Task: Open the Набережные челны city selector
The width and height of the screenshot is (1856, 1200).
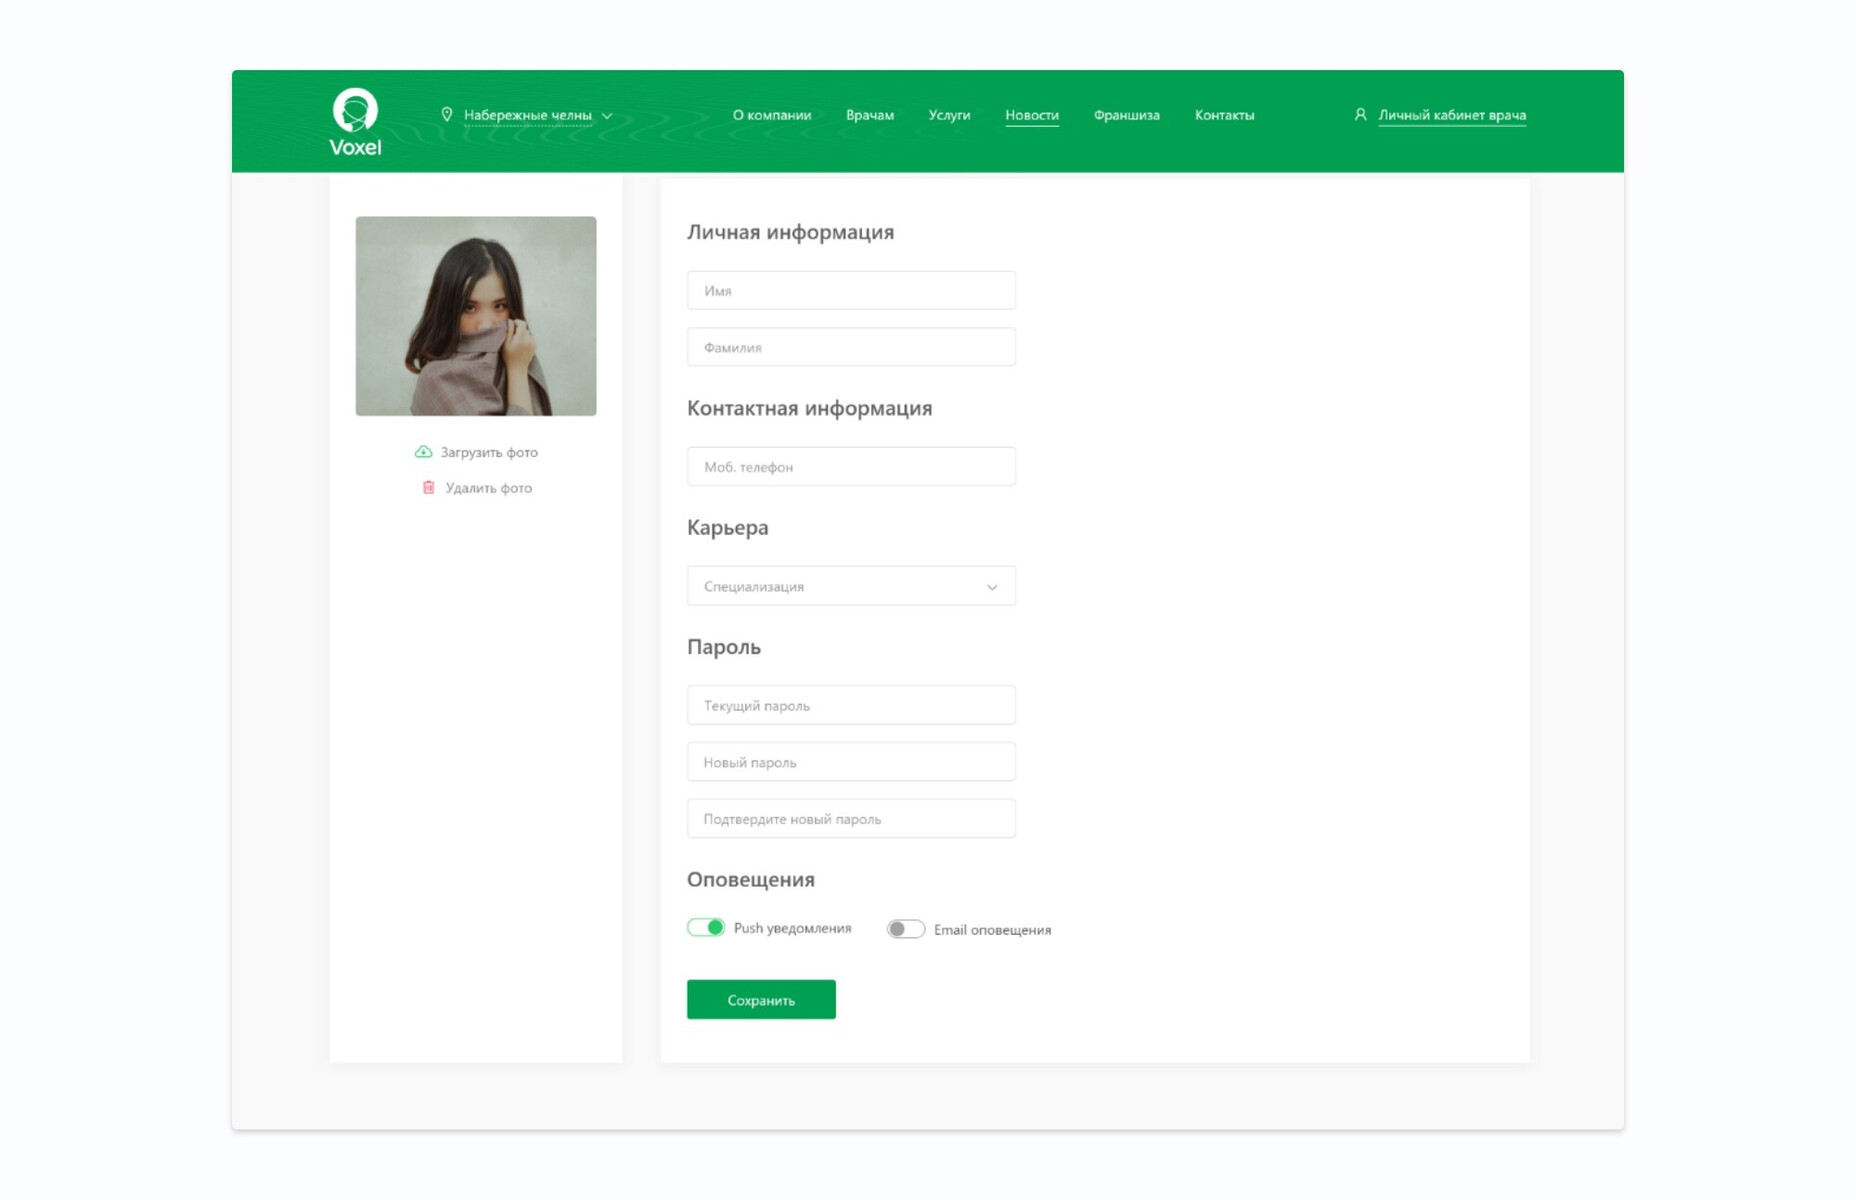Action: click(x=528, y=115)
